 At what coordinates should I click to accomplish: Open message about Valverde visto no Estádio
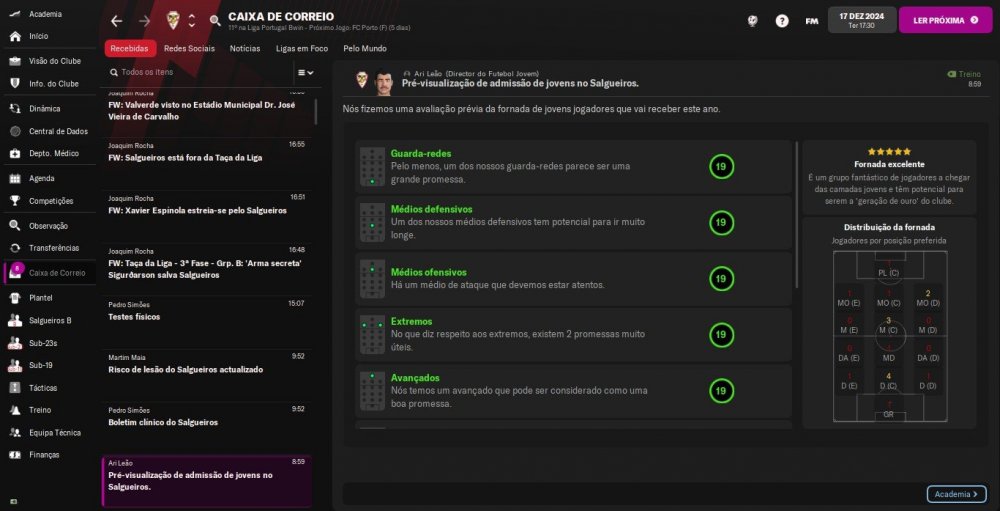point(208,111)
